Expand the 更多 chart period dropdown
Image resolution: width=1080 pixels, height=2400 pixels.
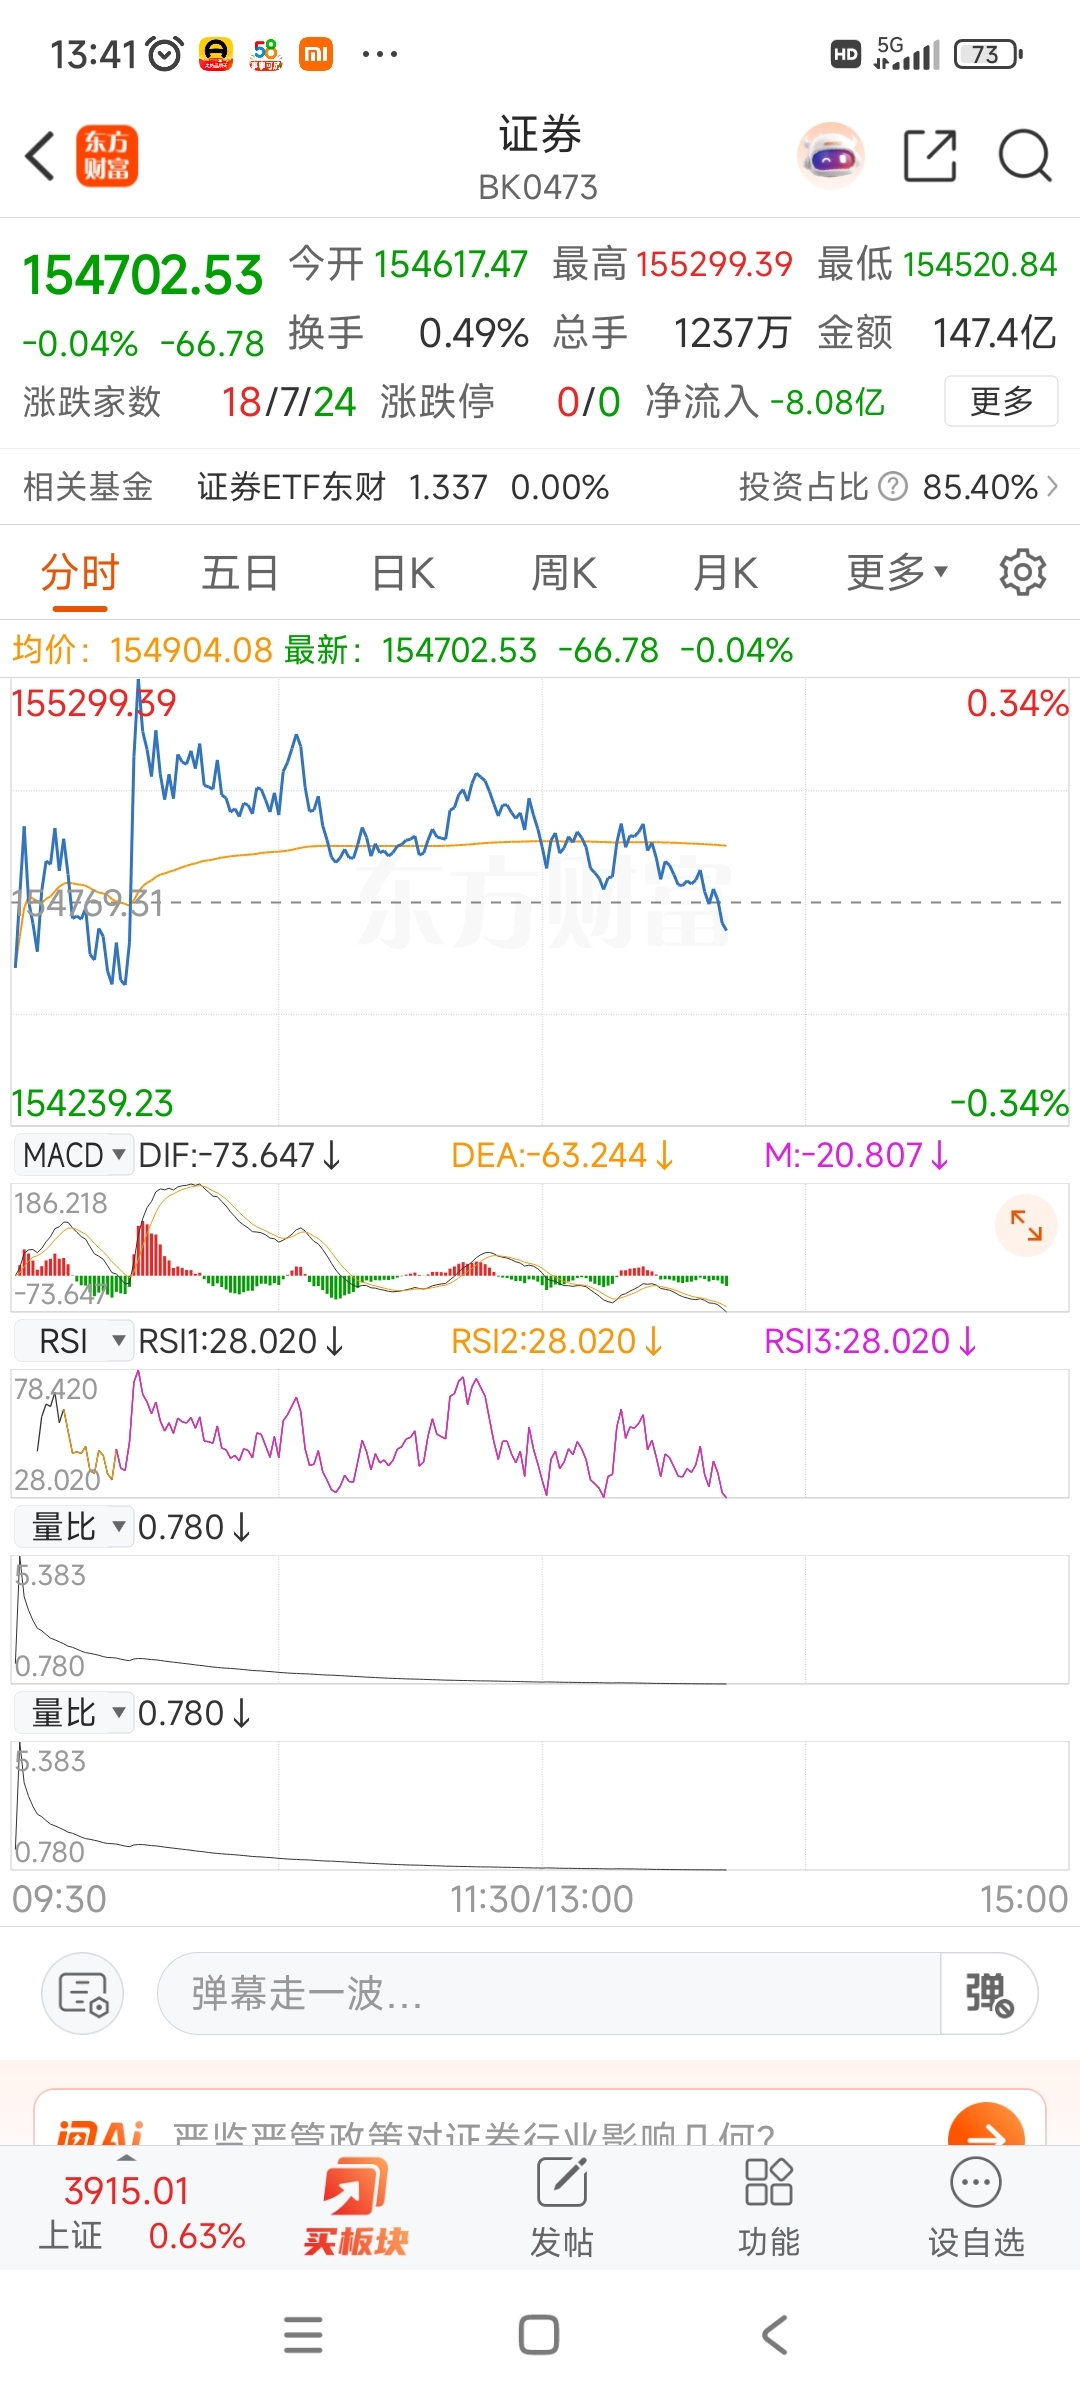pyautogui.click(x=896, y=573)
